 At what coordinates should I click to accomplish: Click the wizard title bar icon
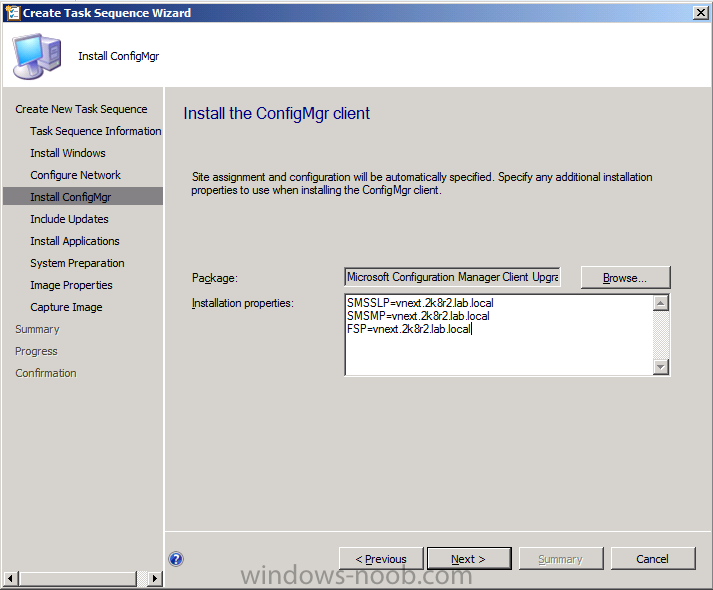coord(13,13)
